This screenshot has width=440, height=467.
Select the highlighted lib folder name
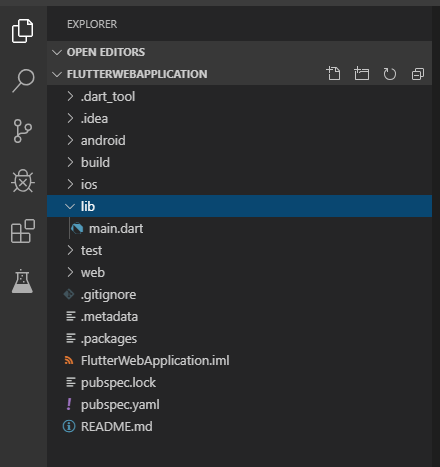point(88,207)
